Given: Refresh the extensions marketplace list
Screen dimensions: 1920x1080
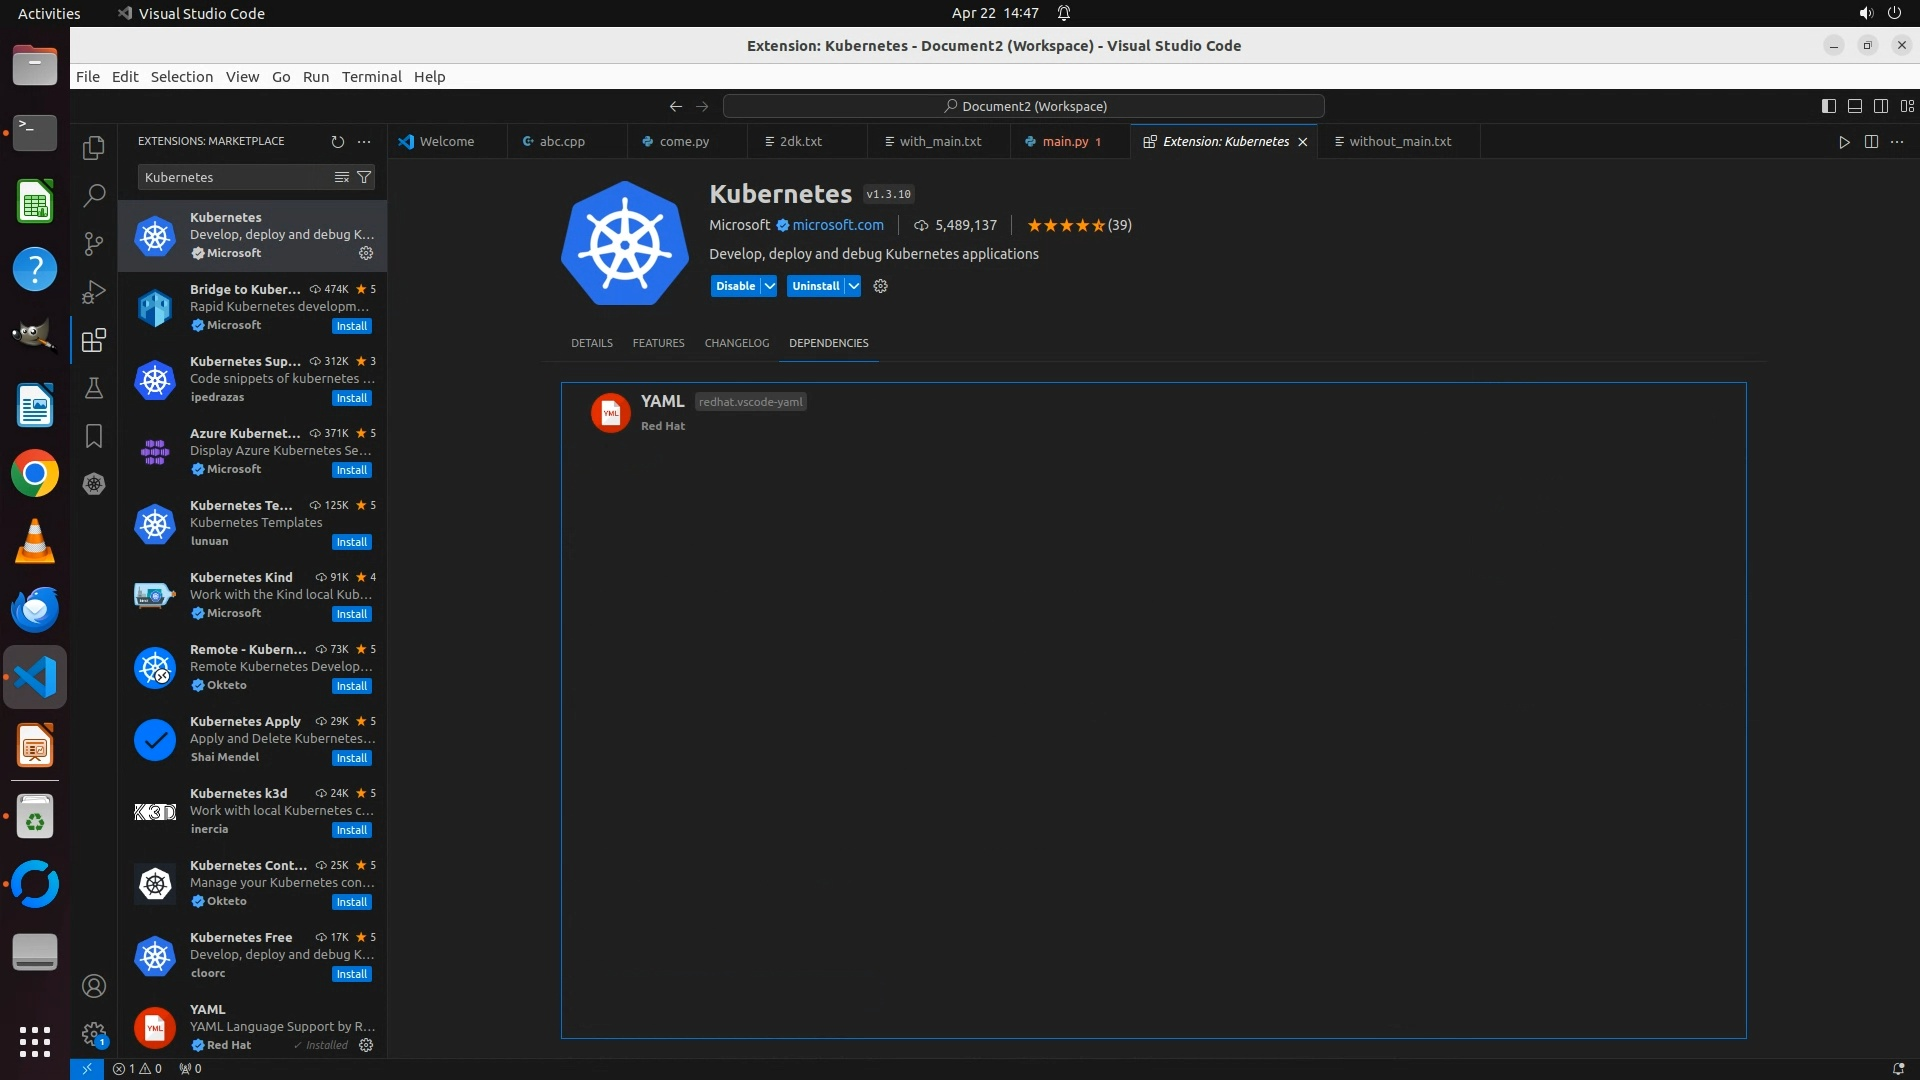Looking at the screenshot, I should point(338,142).
